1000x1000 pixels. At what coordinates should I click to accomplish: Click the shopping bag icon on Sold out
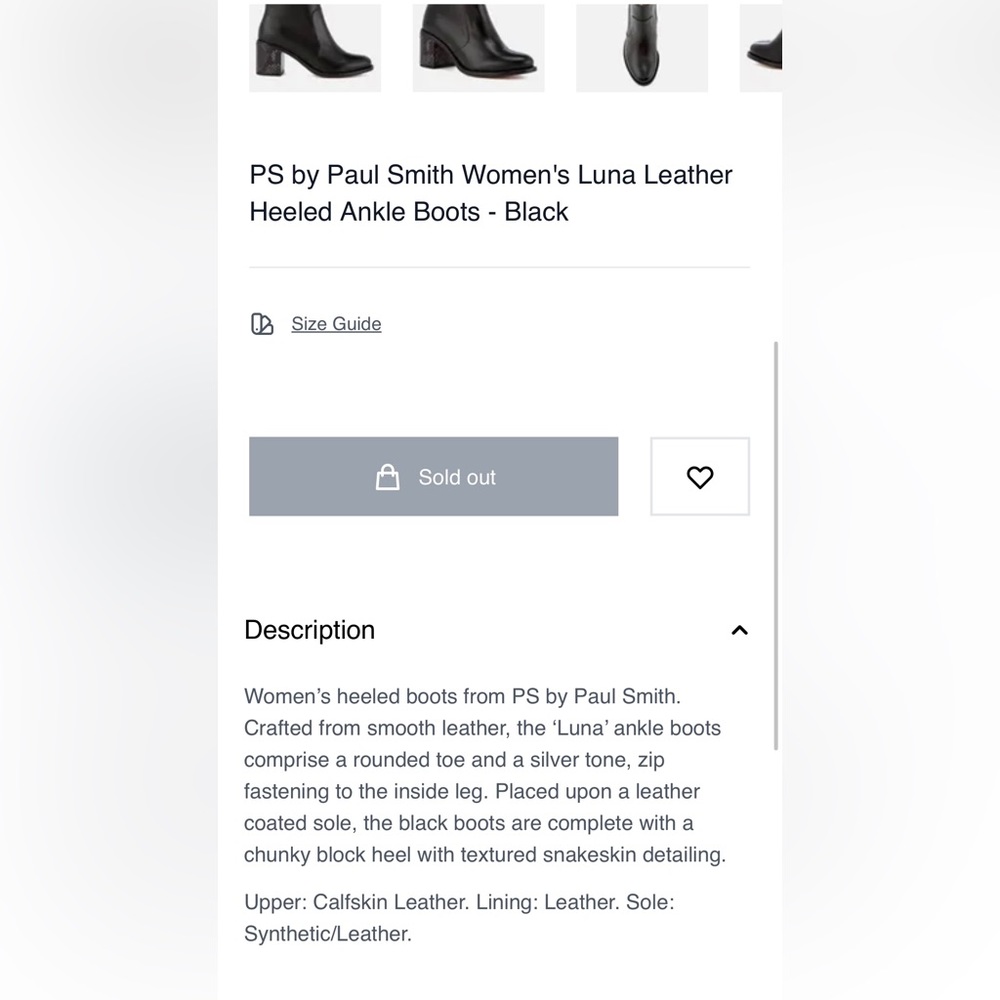tap(387, 477)
